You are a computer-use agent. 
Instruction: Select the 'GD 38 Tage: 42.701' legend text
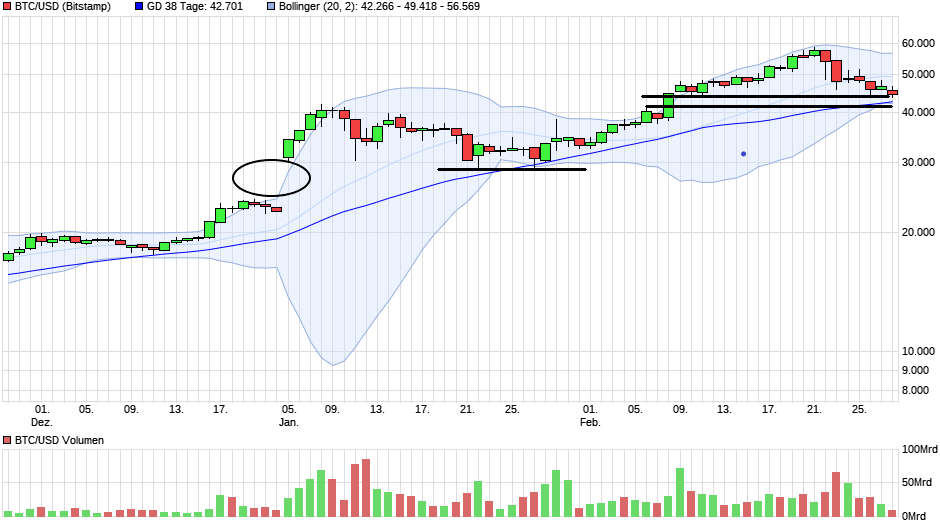pos(195,7)
